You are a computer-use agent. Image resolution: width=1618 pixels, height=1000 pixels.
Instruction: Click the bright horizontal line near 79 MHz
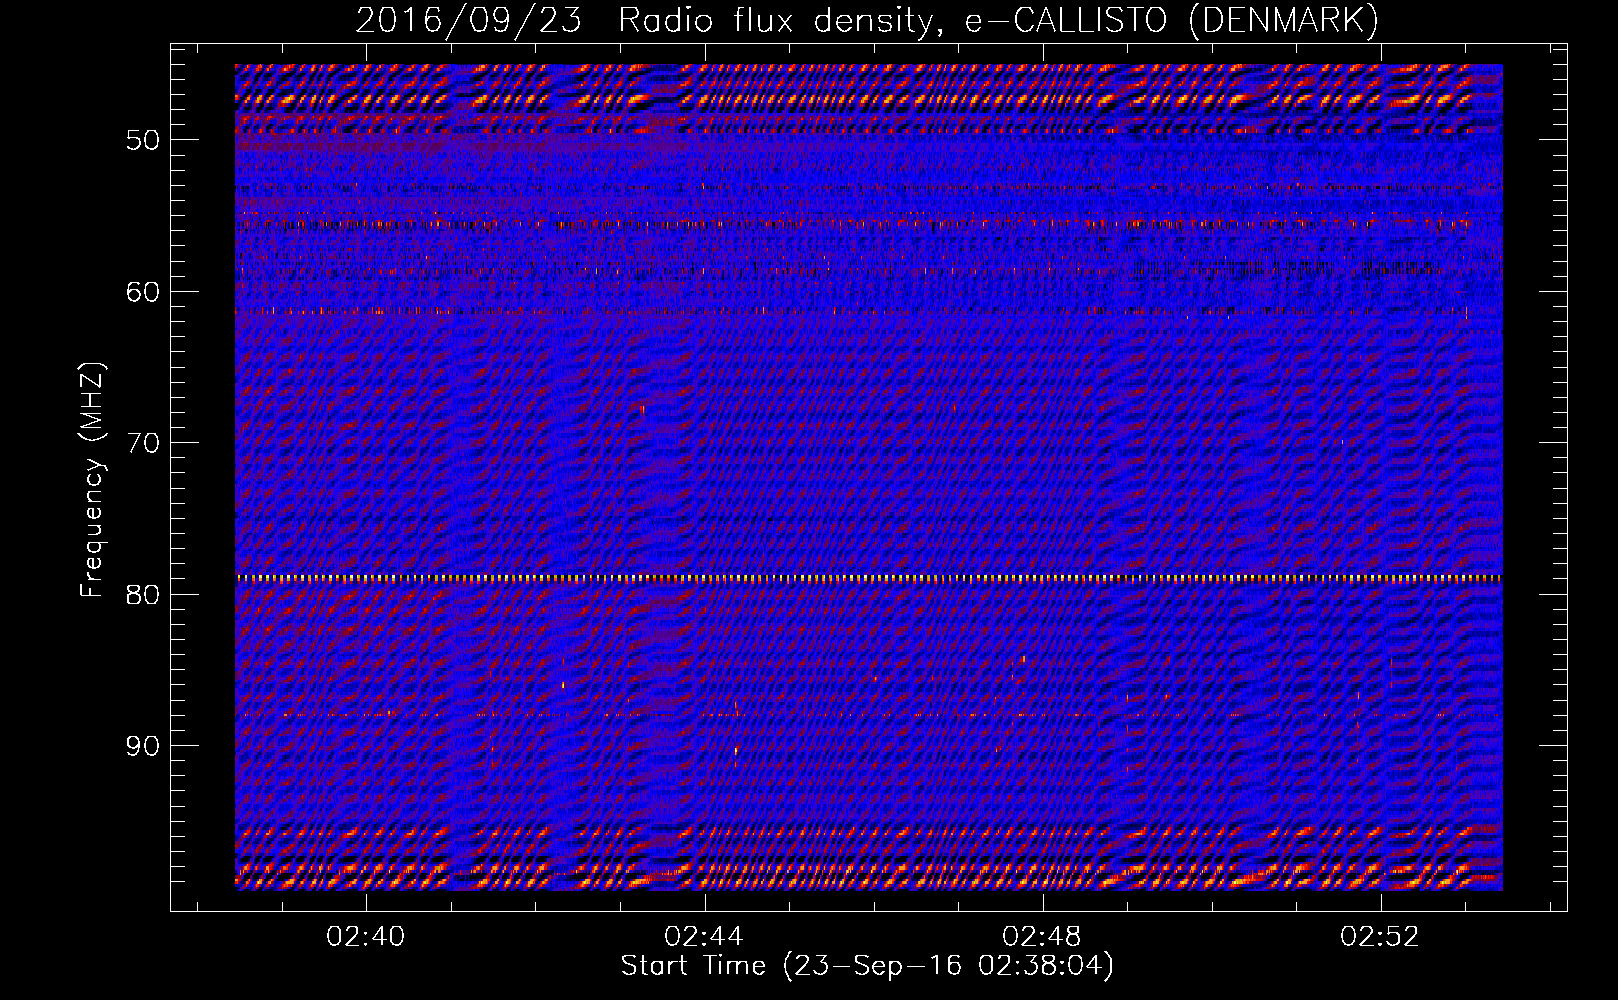869,578
